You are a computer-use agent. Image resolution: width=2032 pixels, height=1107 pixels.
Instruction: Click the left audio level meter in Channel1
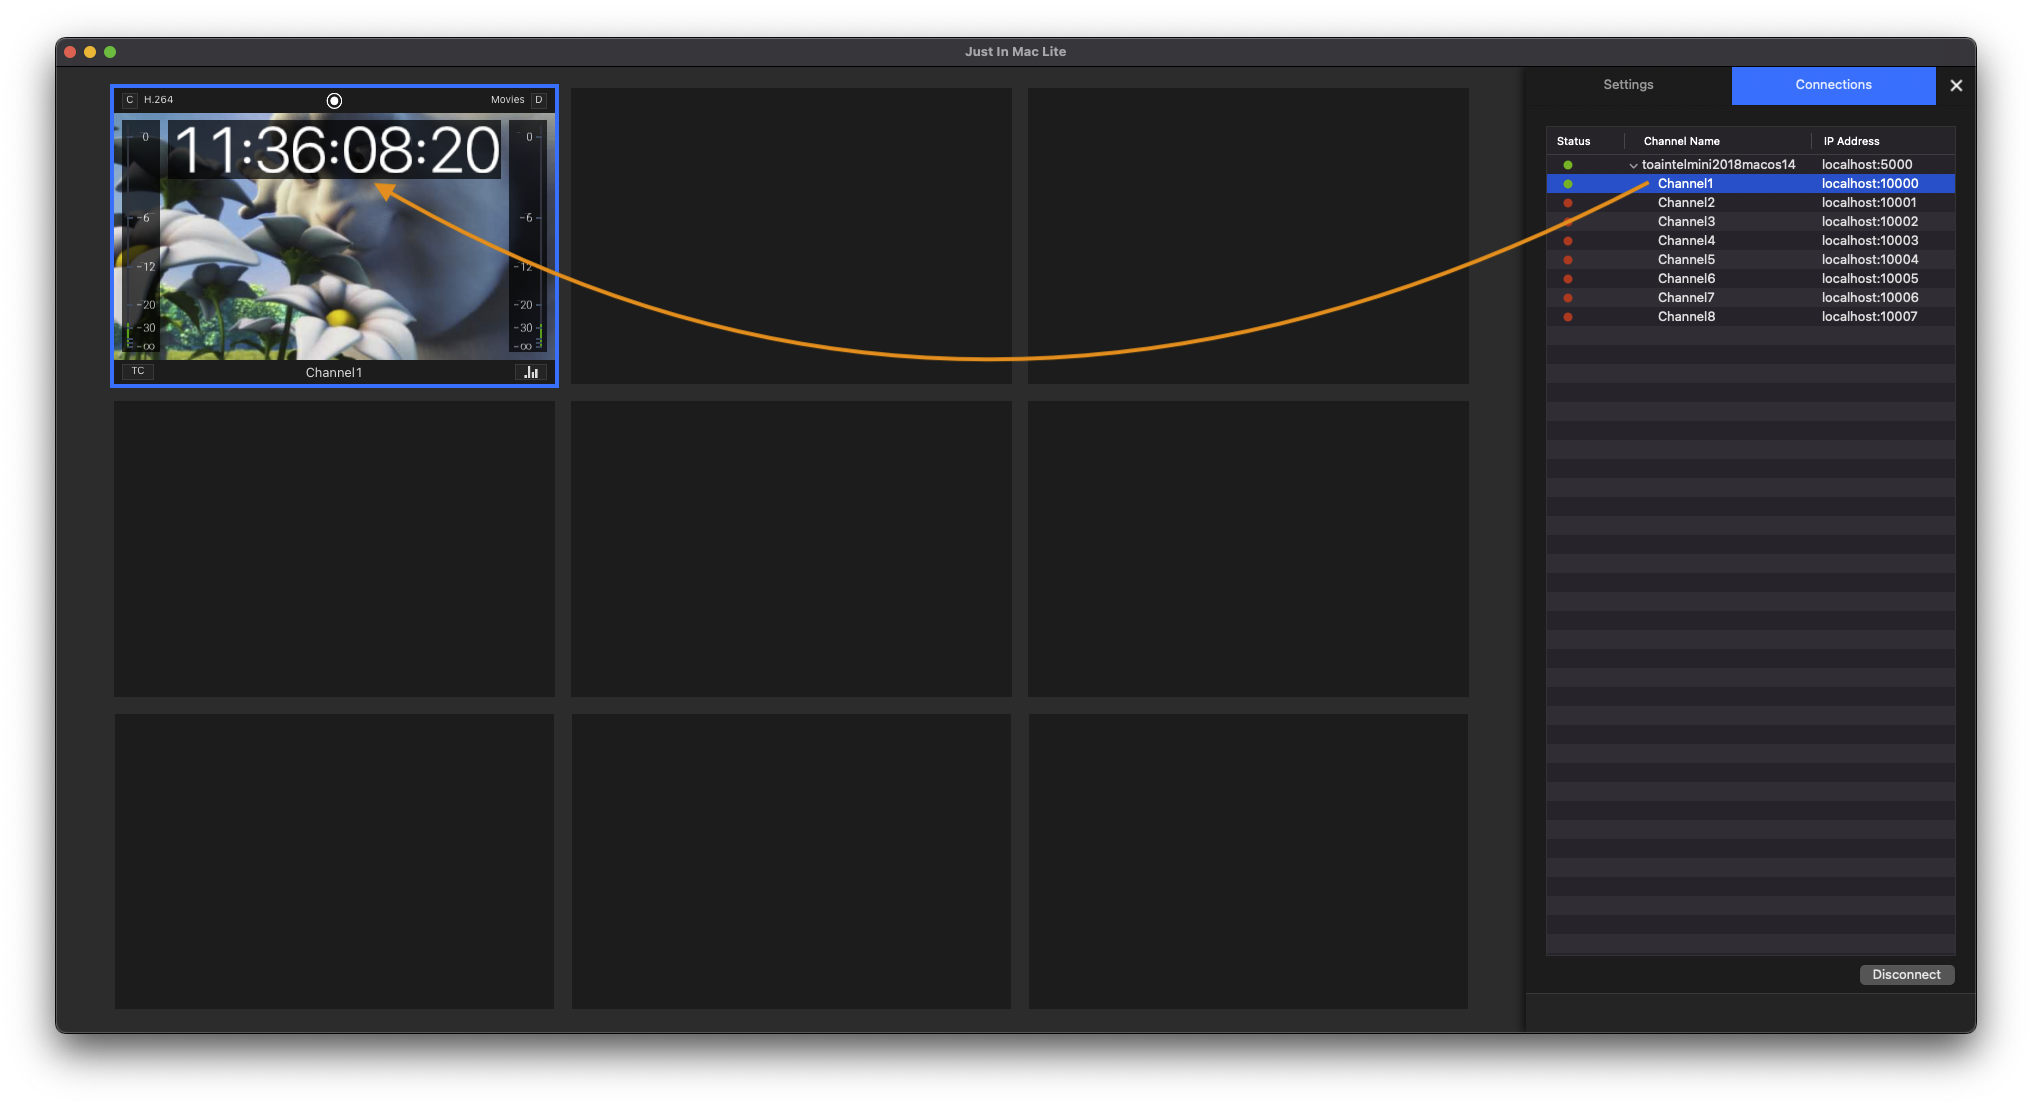point(141,237)
